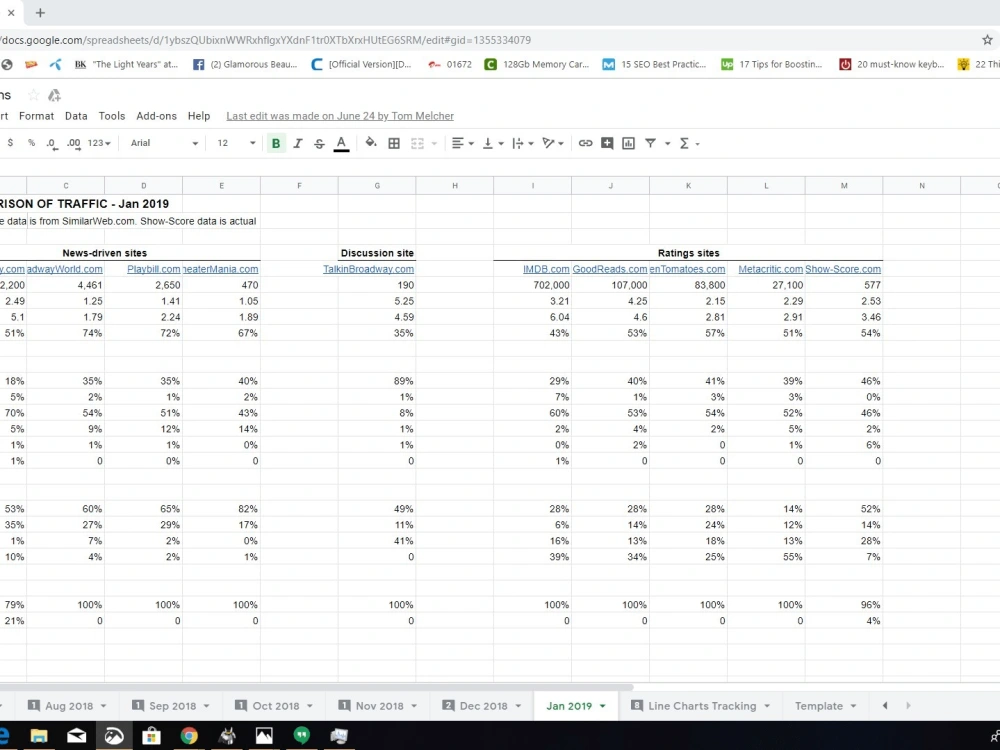The height and width of the screenshot is (750, 1000).
Task: Star the spreadsheet document
Action: 34,95
